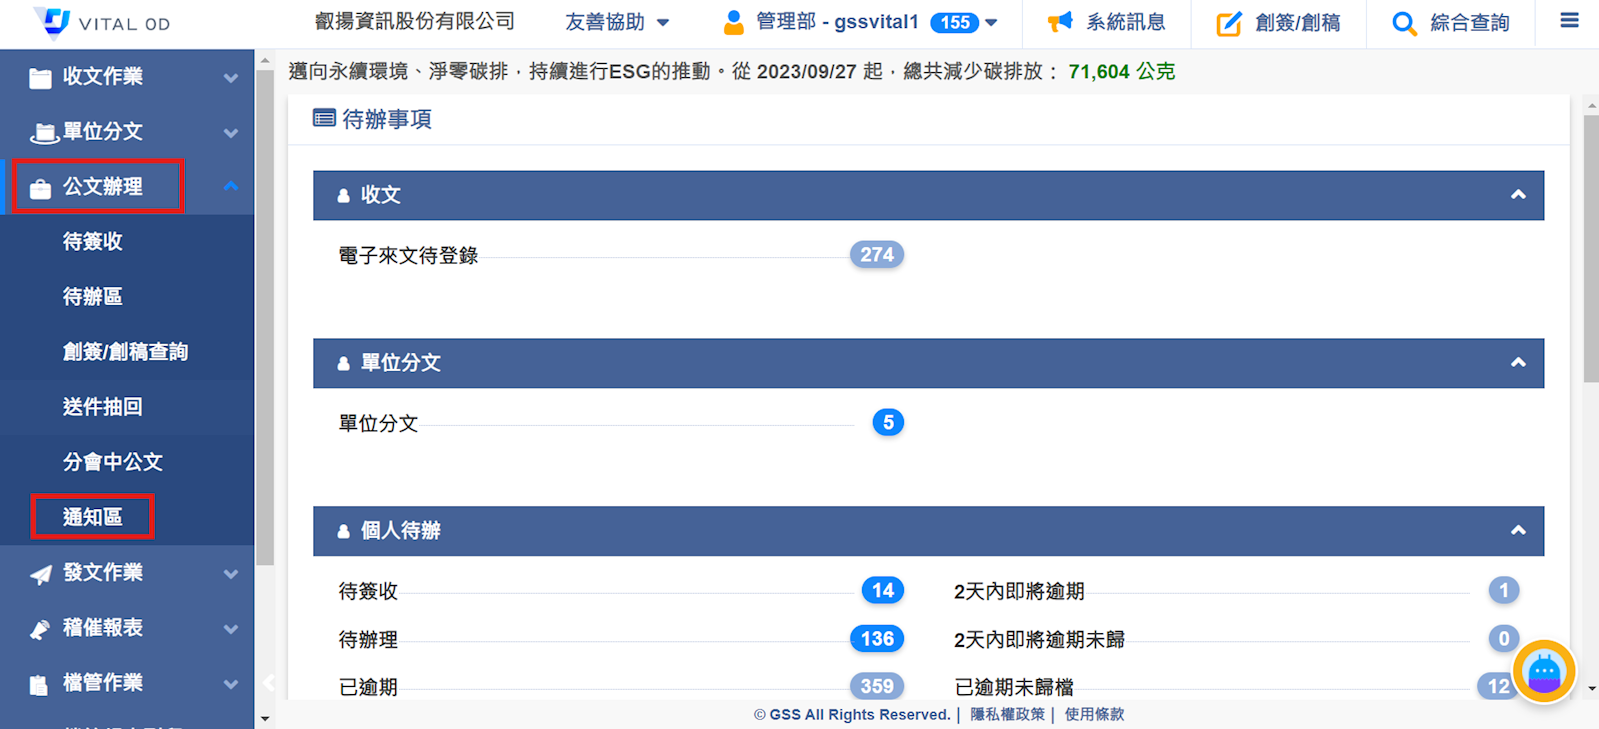Collapse the 個人待辦 panel section
1599x729 pixels.
pyautogui.click(x=1517, y=531)
